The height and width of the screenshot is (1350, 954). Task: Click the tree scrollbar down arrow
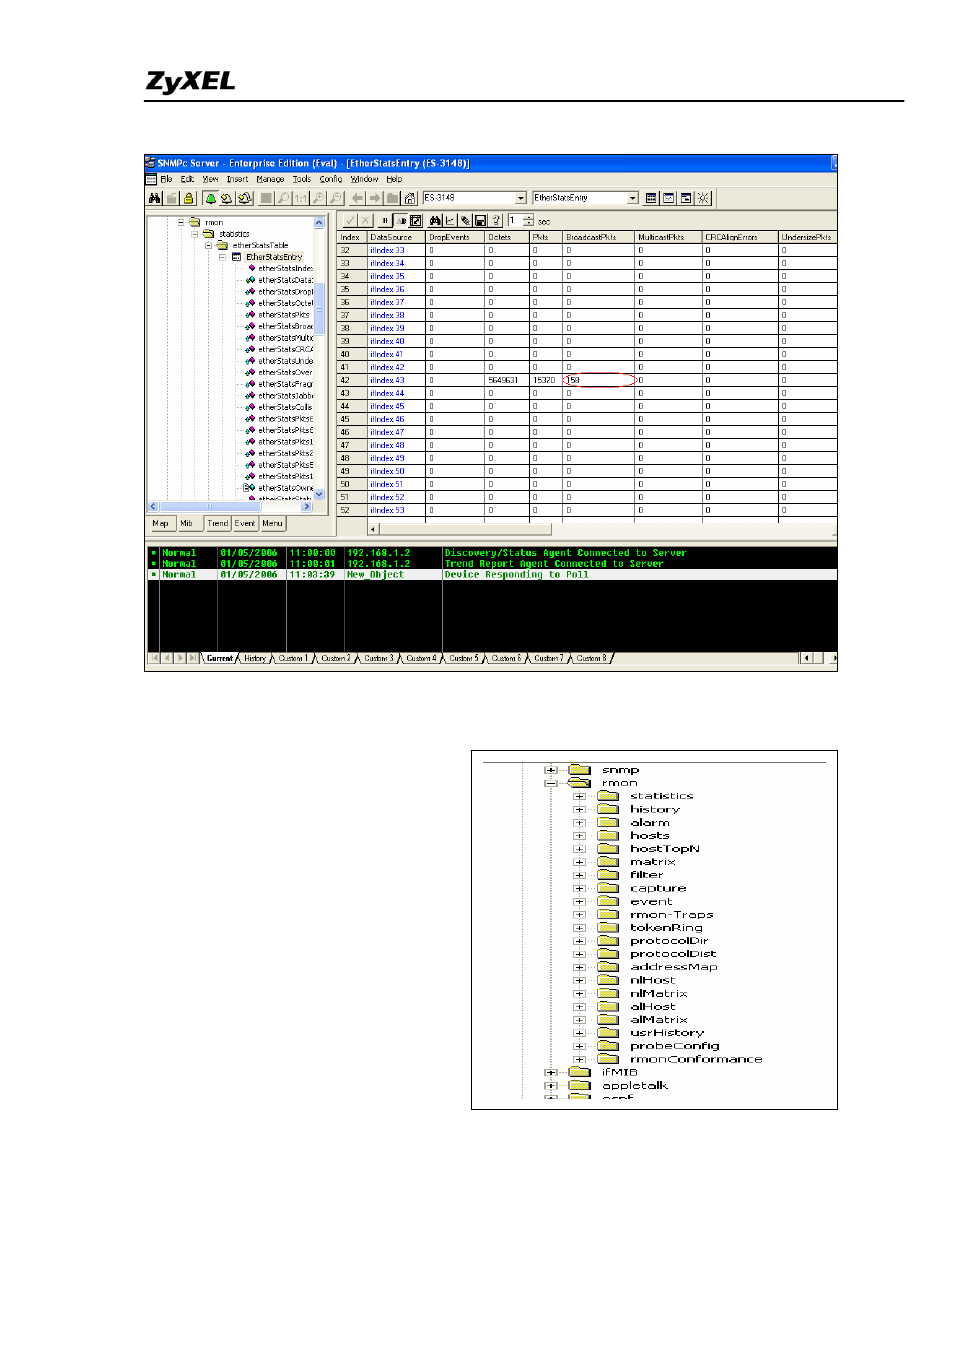coord(320,494)
